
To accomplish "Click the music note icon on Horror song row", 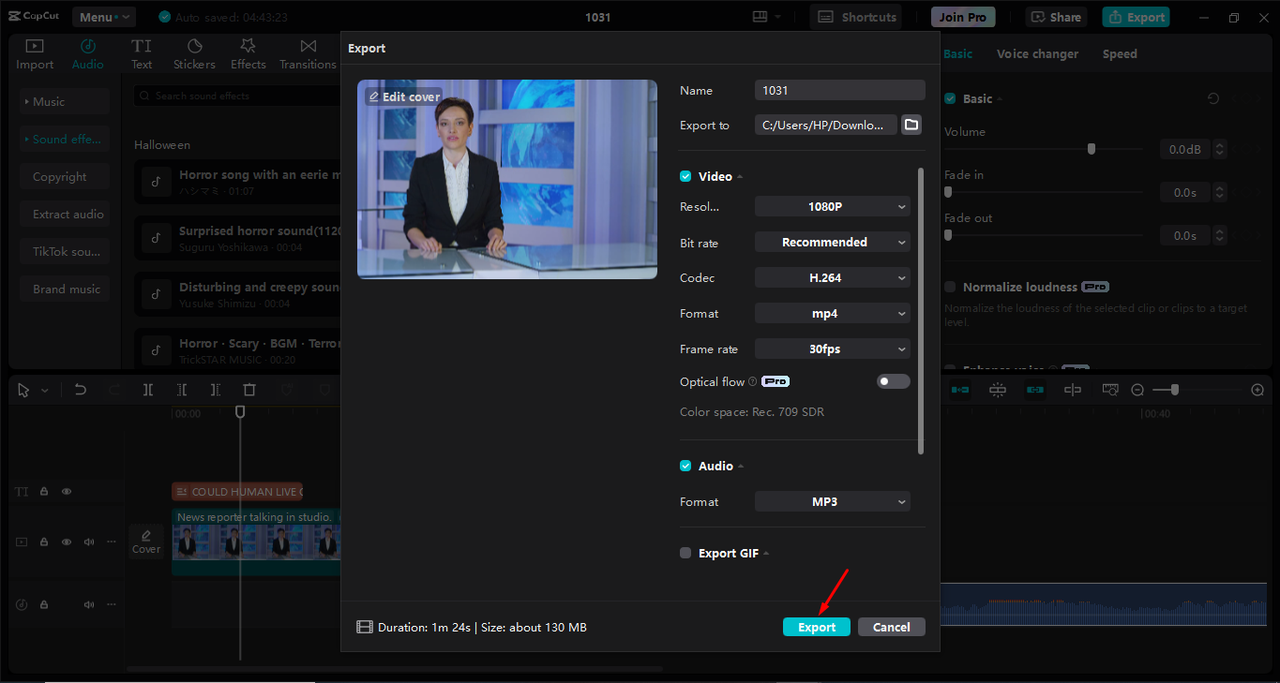I will pos(155,181).
